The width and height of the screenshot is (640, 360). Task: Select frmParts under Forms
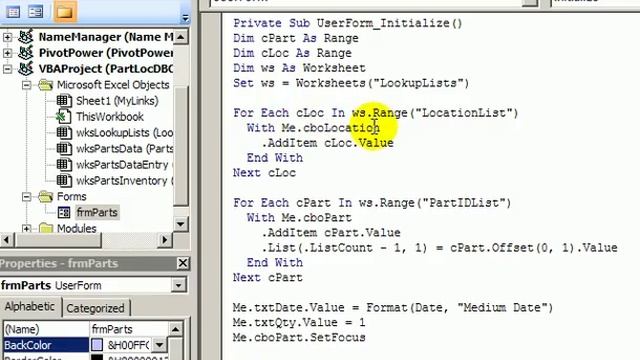pyautogui.click(x=97, y=212)
